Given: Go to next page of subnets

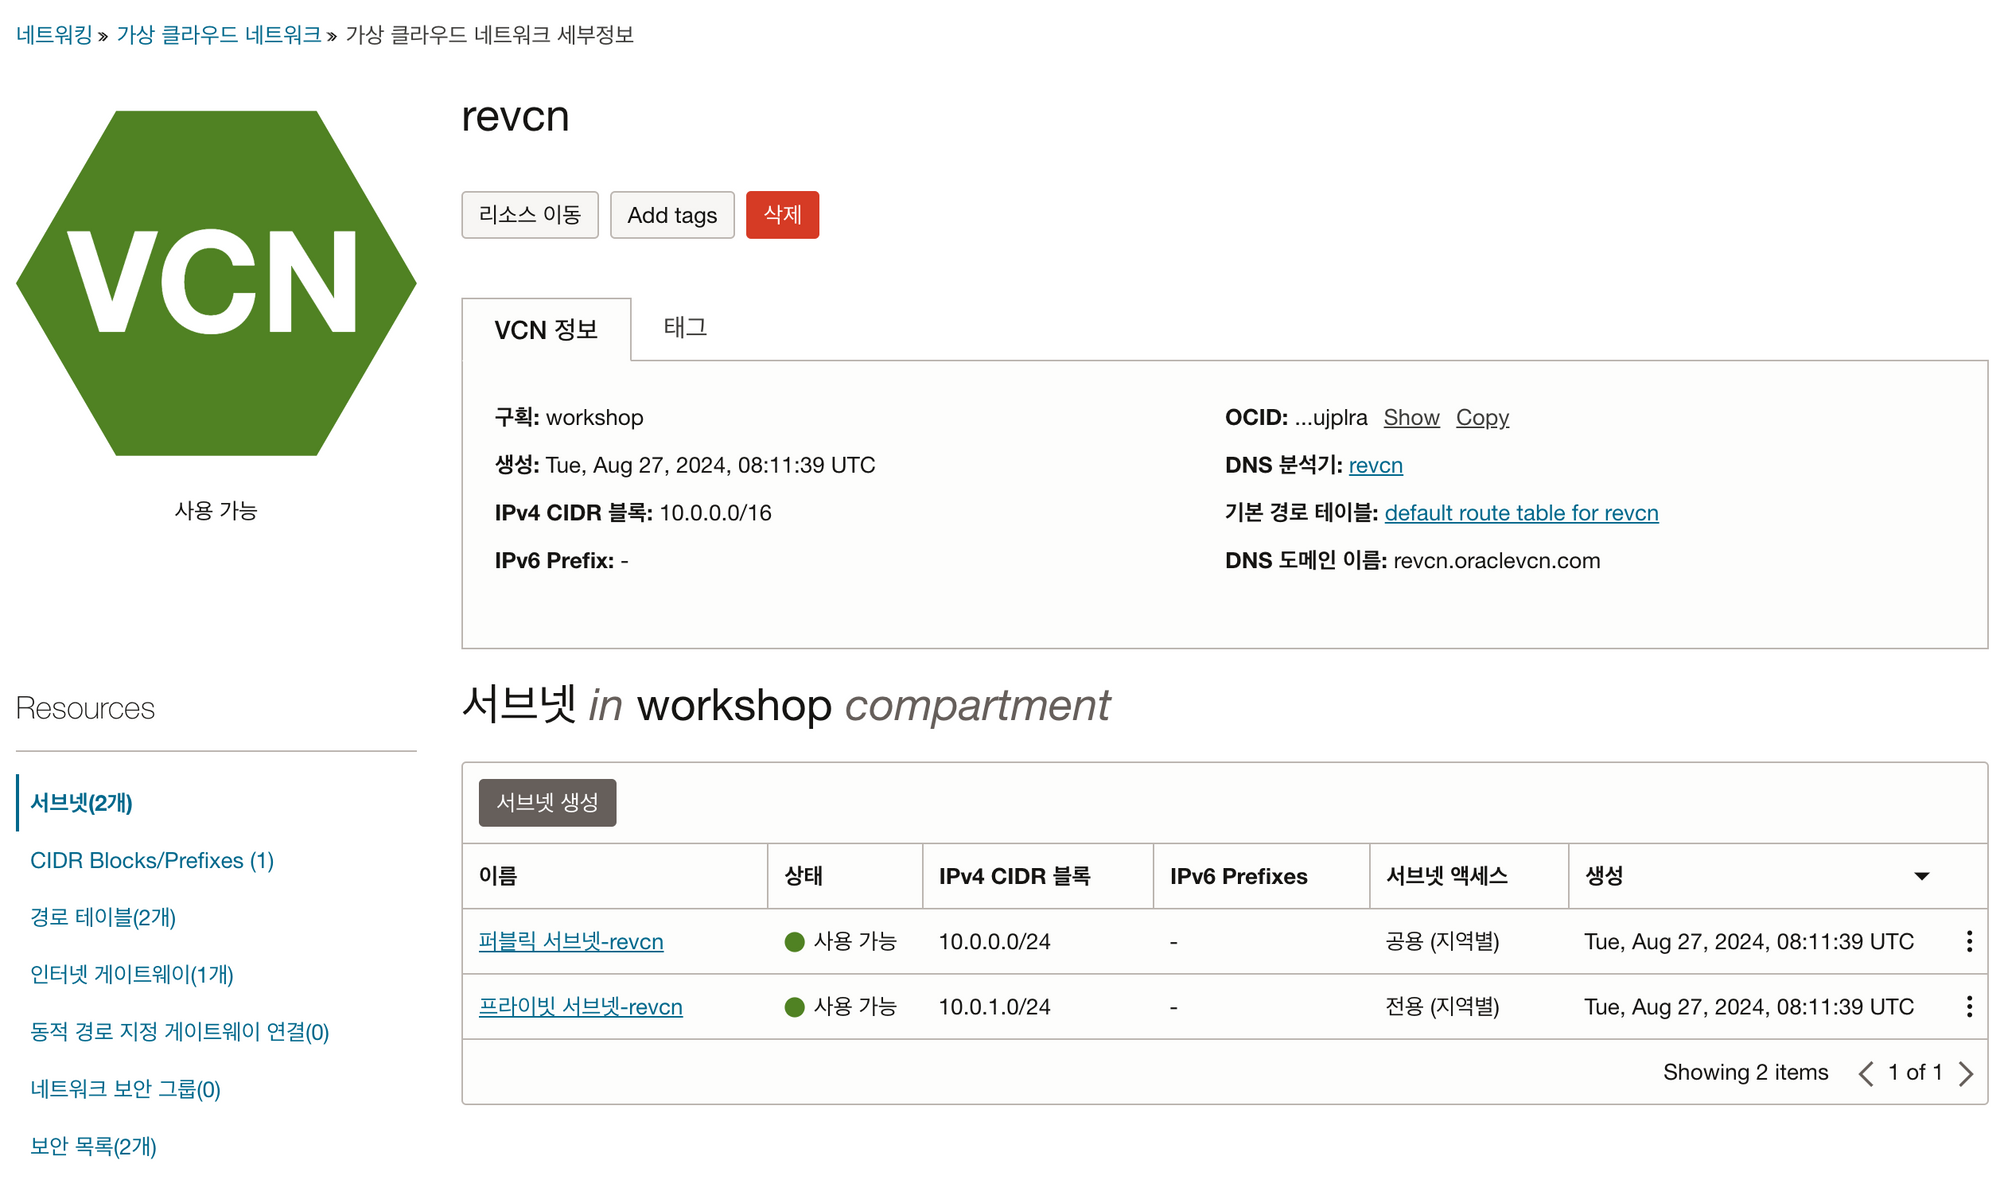Looking at the screenshot, I should pyautogui.click(x=1966, y=1073).
